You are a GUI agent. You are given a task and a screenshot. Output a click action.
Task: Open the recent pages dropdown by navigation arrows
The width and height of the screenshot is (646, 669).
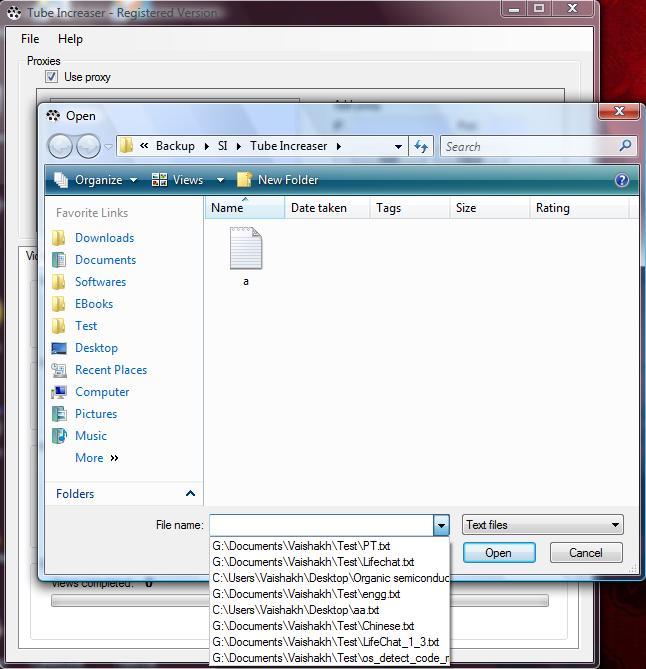(108, 147)
